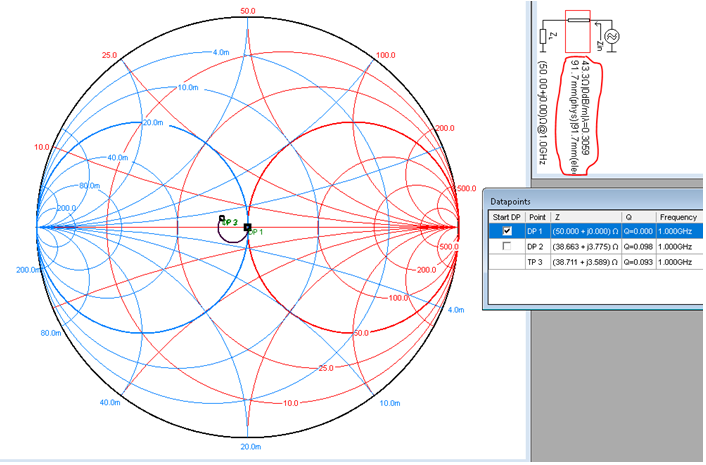Screen dimensions: 706x465
Task: Click the Zin arrow label in schematic
Action: coord(599,45)
